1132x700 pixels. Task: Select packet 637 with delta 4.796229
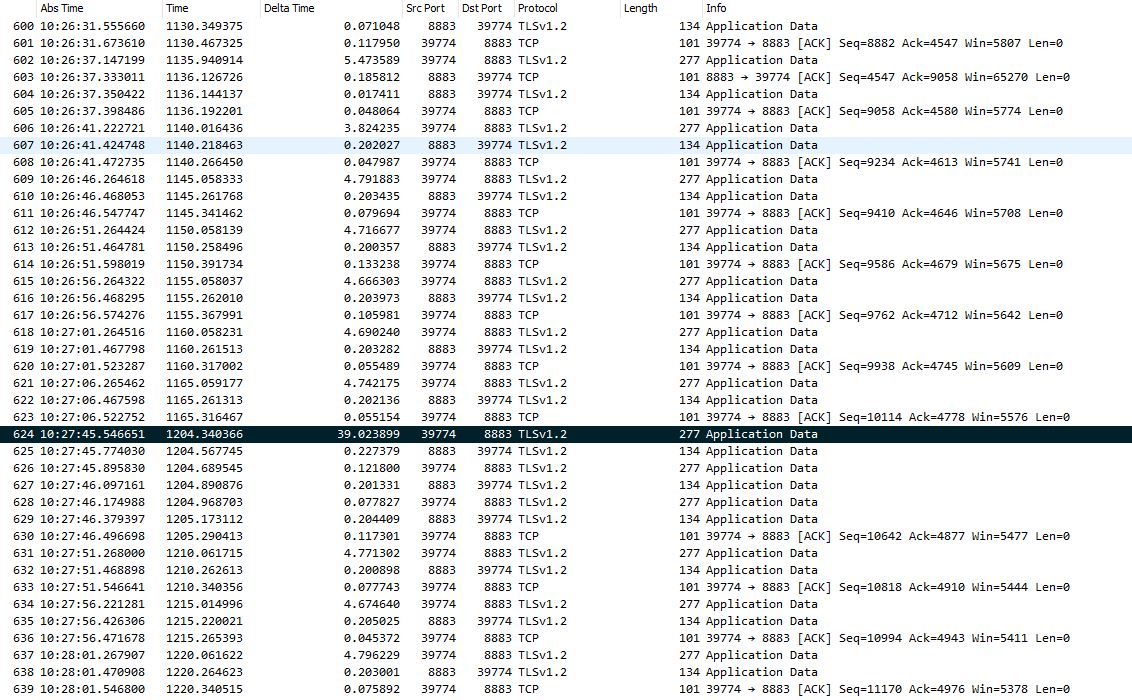click(x=566, y=655)
